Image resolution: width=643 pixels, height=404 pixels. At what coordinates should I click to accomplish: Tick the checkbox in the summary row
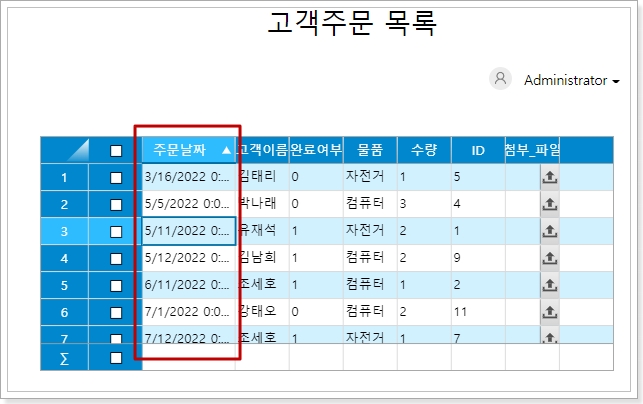pos(116,358)
